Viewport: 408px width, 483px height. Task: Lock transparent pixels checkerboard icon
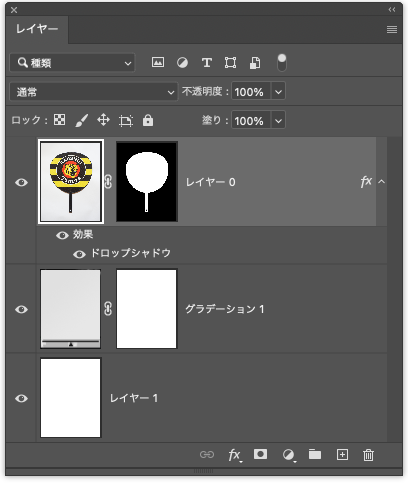pyautogui.click(x=59, y=120)
